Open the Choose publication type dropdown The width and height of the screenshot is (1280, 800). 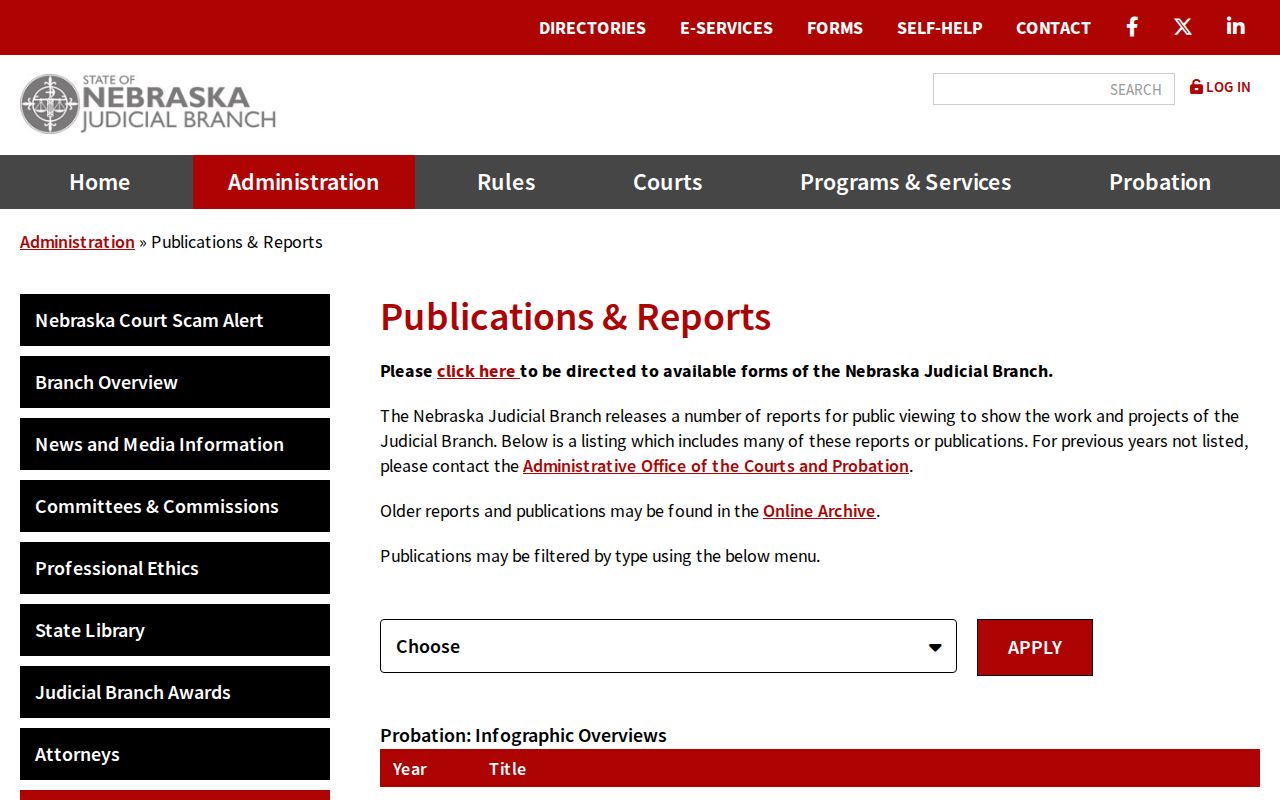(668, 646)
